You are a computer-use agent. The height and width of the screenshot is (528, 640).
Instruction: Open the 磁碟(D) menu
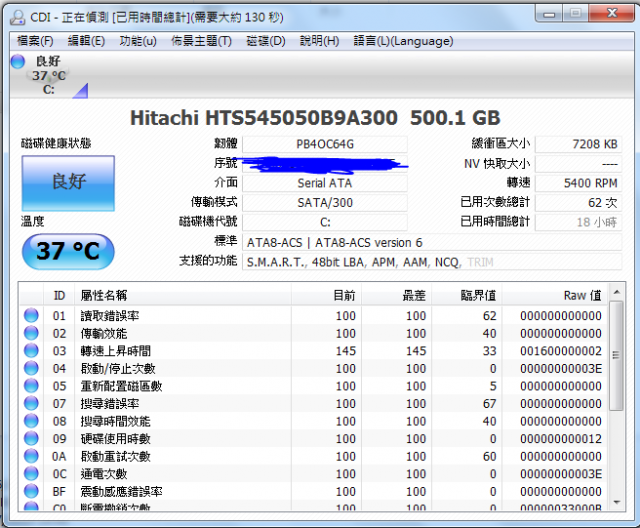(x=266, y=41)
